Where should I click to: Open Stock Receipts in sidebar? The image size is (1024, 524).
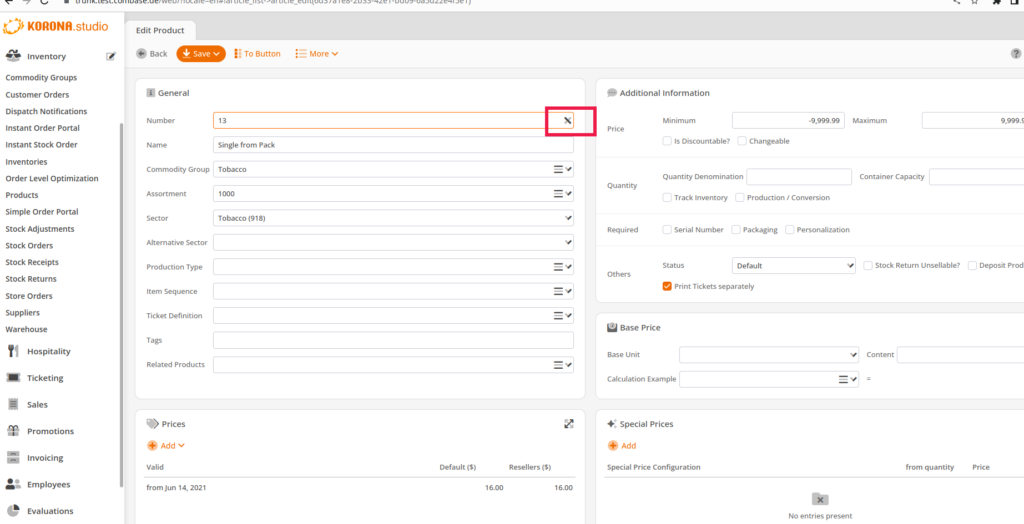tap(32, 262)
